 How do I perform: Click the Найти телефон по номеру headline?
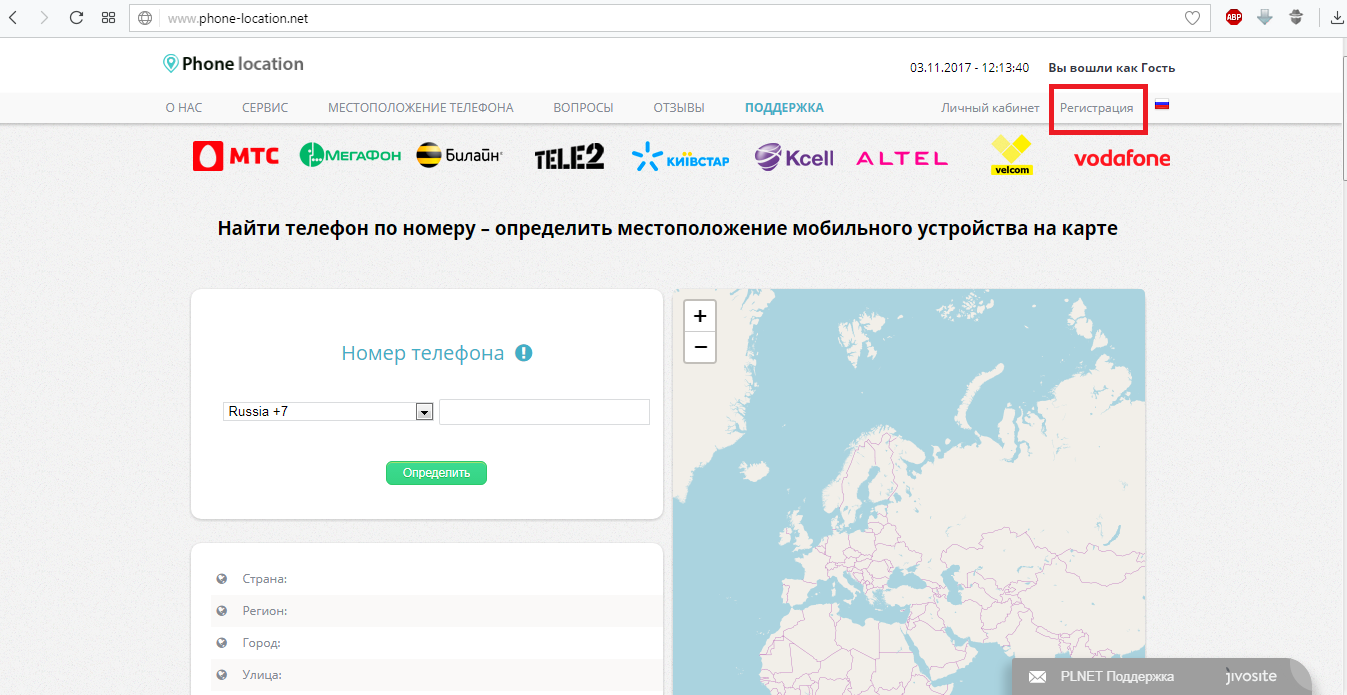667,228
